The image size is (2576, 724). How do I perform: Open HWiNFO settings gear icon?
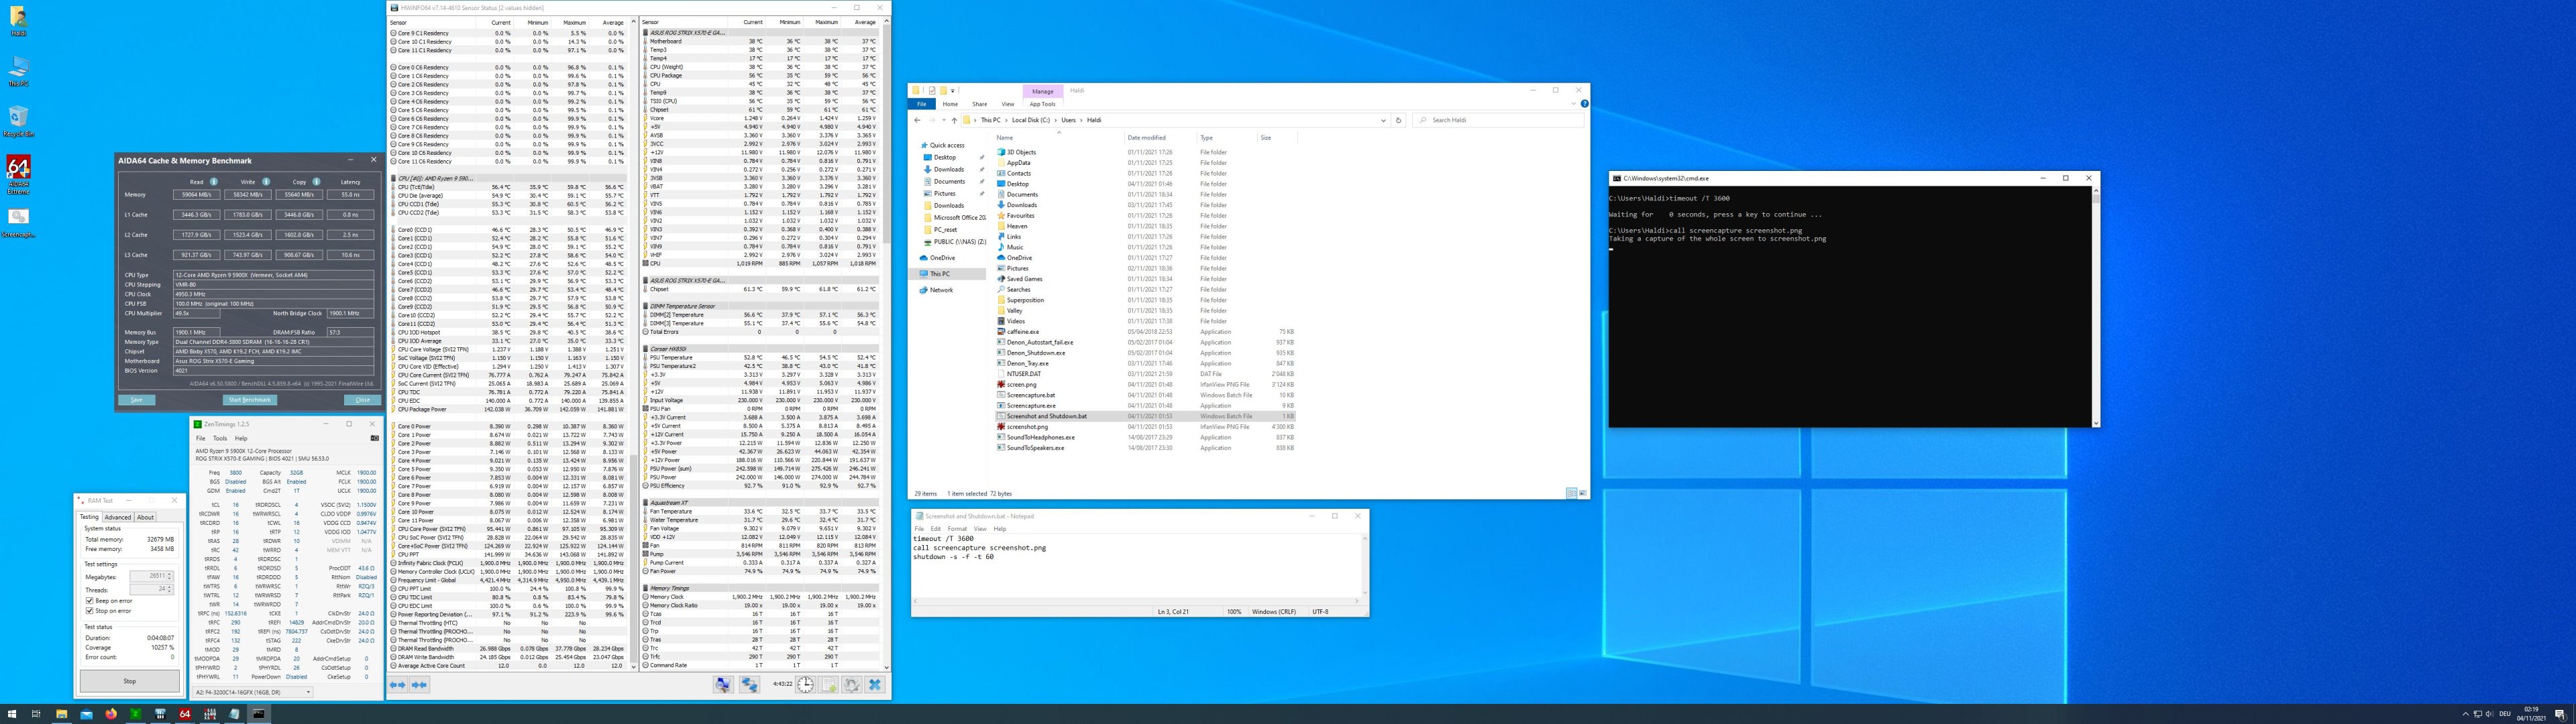tap(851, 685)
